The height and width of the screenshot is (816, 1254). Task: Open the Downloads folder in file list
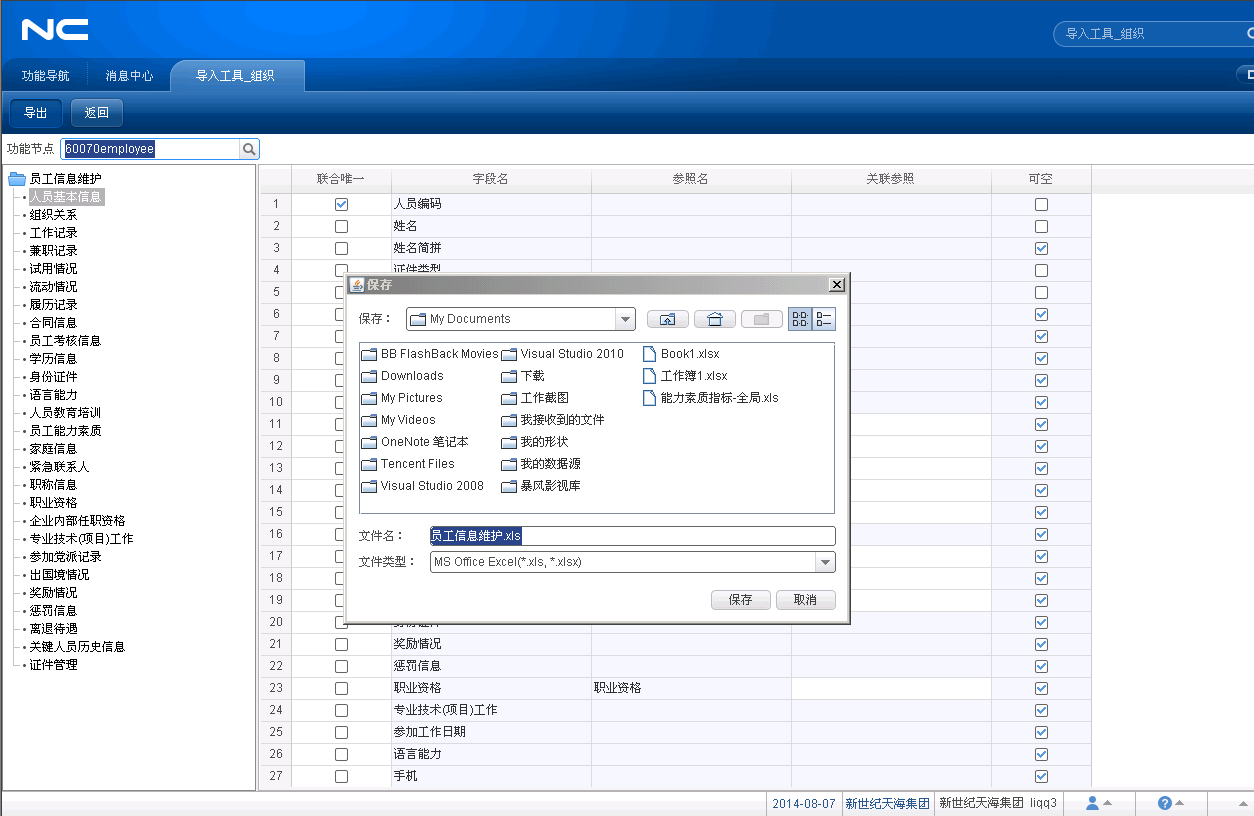pos(411,376)
